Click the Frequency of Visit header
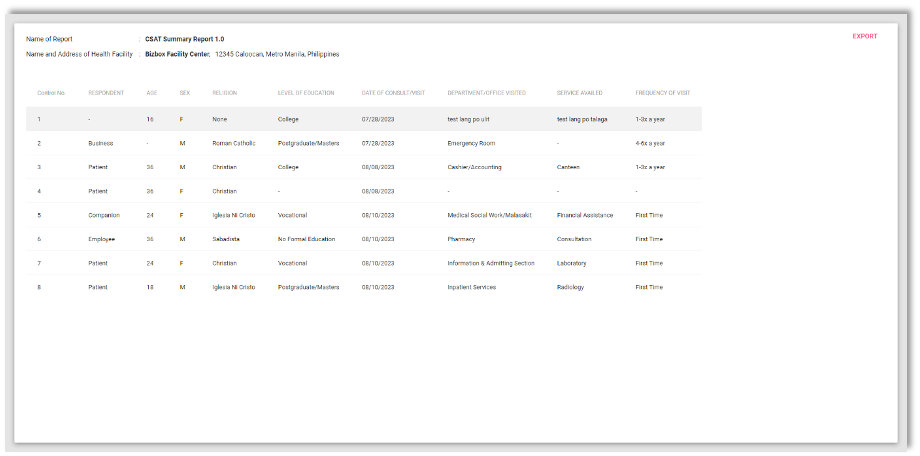Viewport: 920px width, 456px height. (x=662, y=93)
